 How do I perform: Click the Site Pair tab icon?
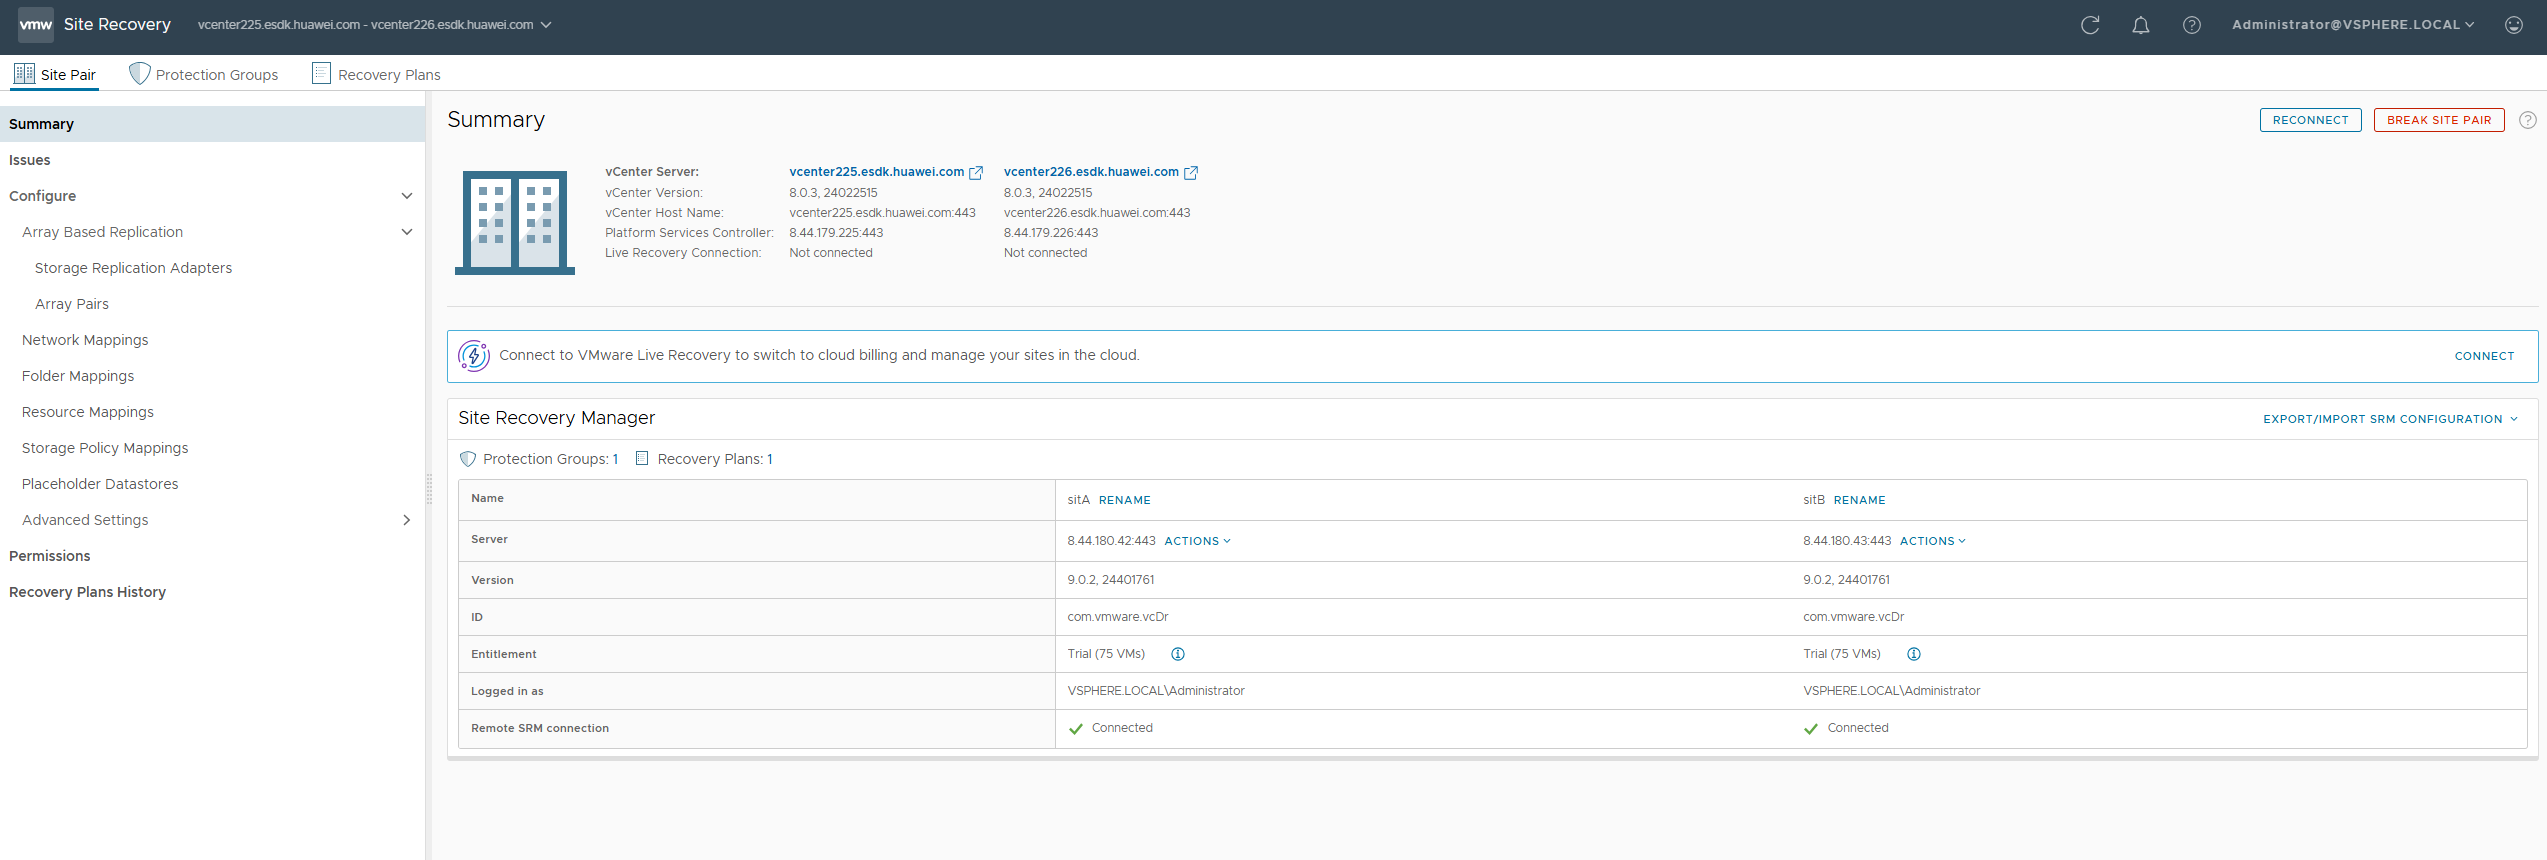pyautogui.click(x=24, y=74)
